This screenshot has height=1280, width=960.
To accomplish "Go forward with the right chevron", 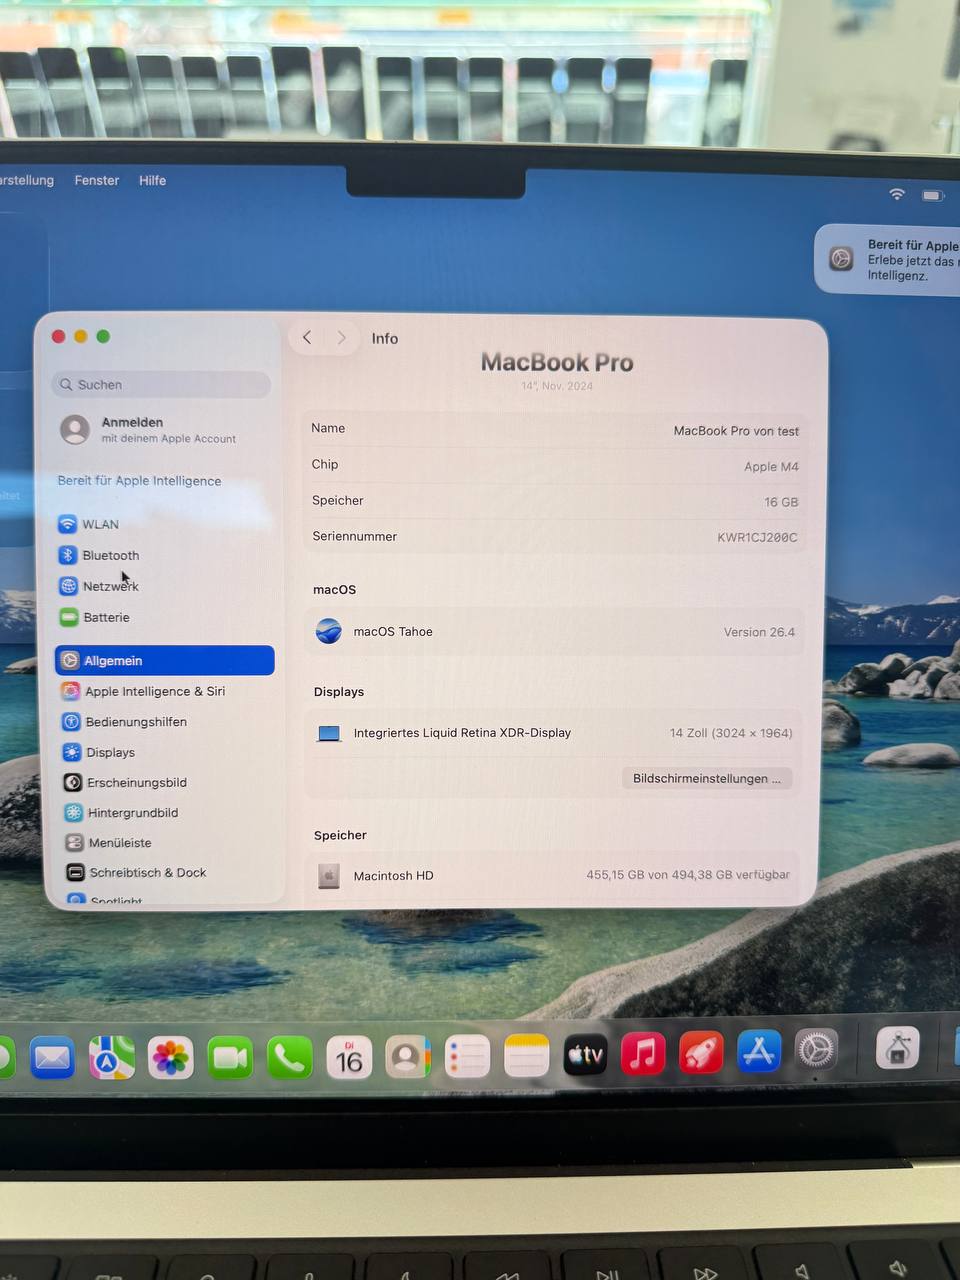I will [341, 338].
